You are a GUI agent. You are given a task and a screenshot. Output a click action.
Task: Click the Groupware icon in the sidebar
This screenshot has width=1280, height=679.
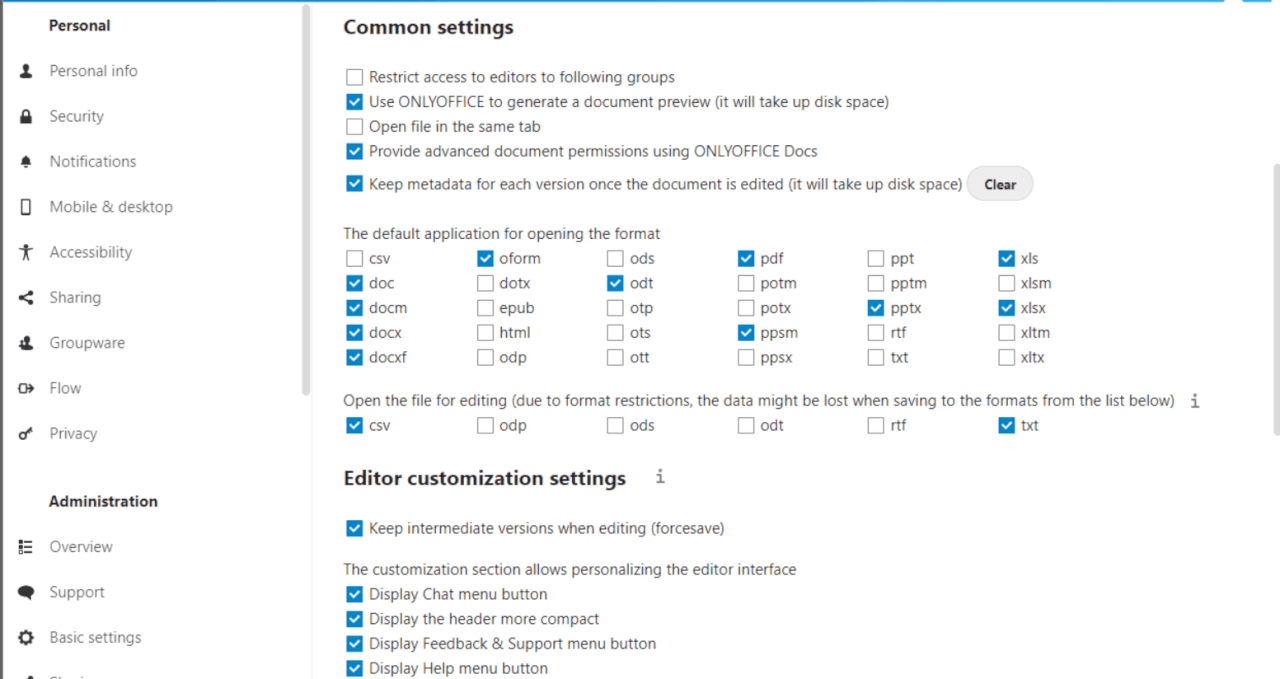click(x=25, y=342)
